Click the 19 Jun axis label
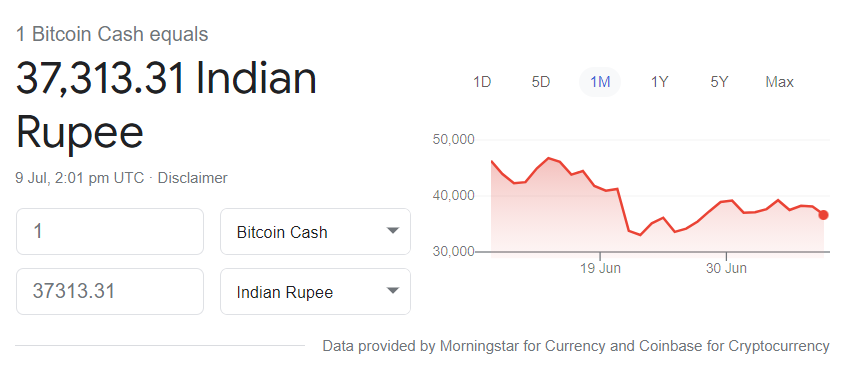This screenshot has height=377, width=850. 602,268
